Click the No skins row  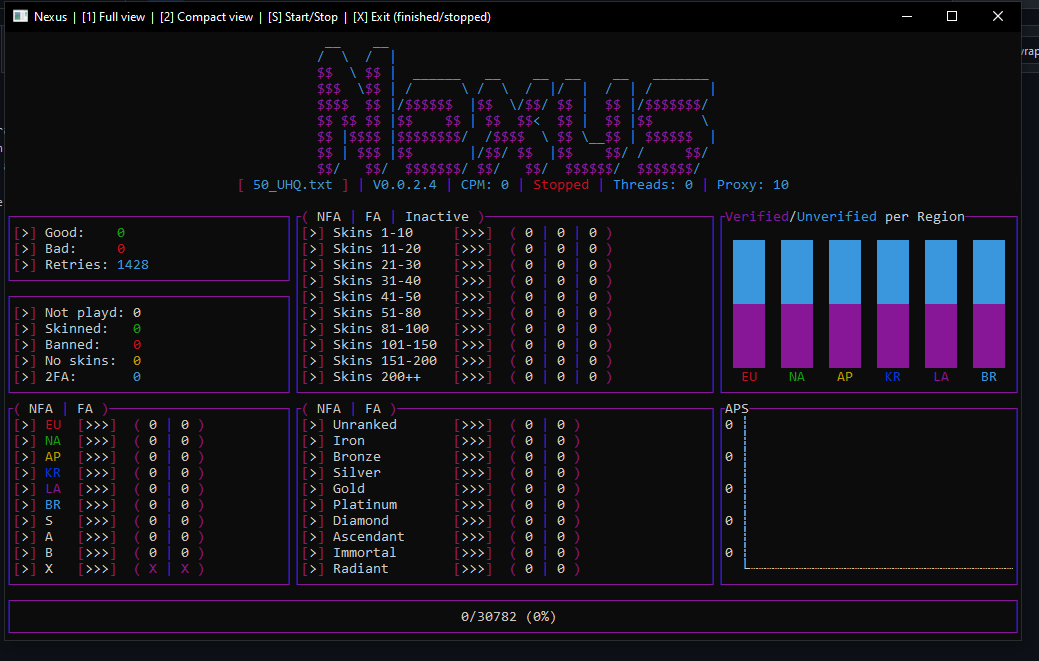pos(78,360)
